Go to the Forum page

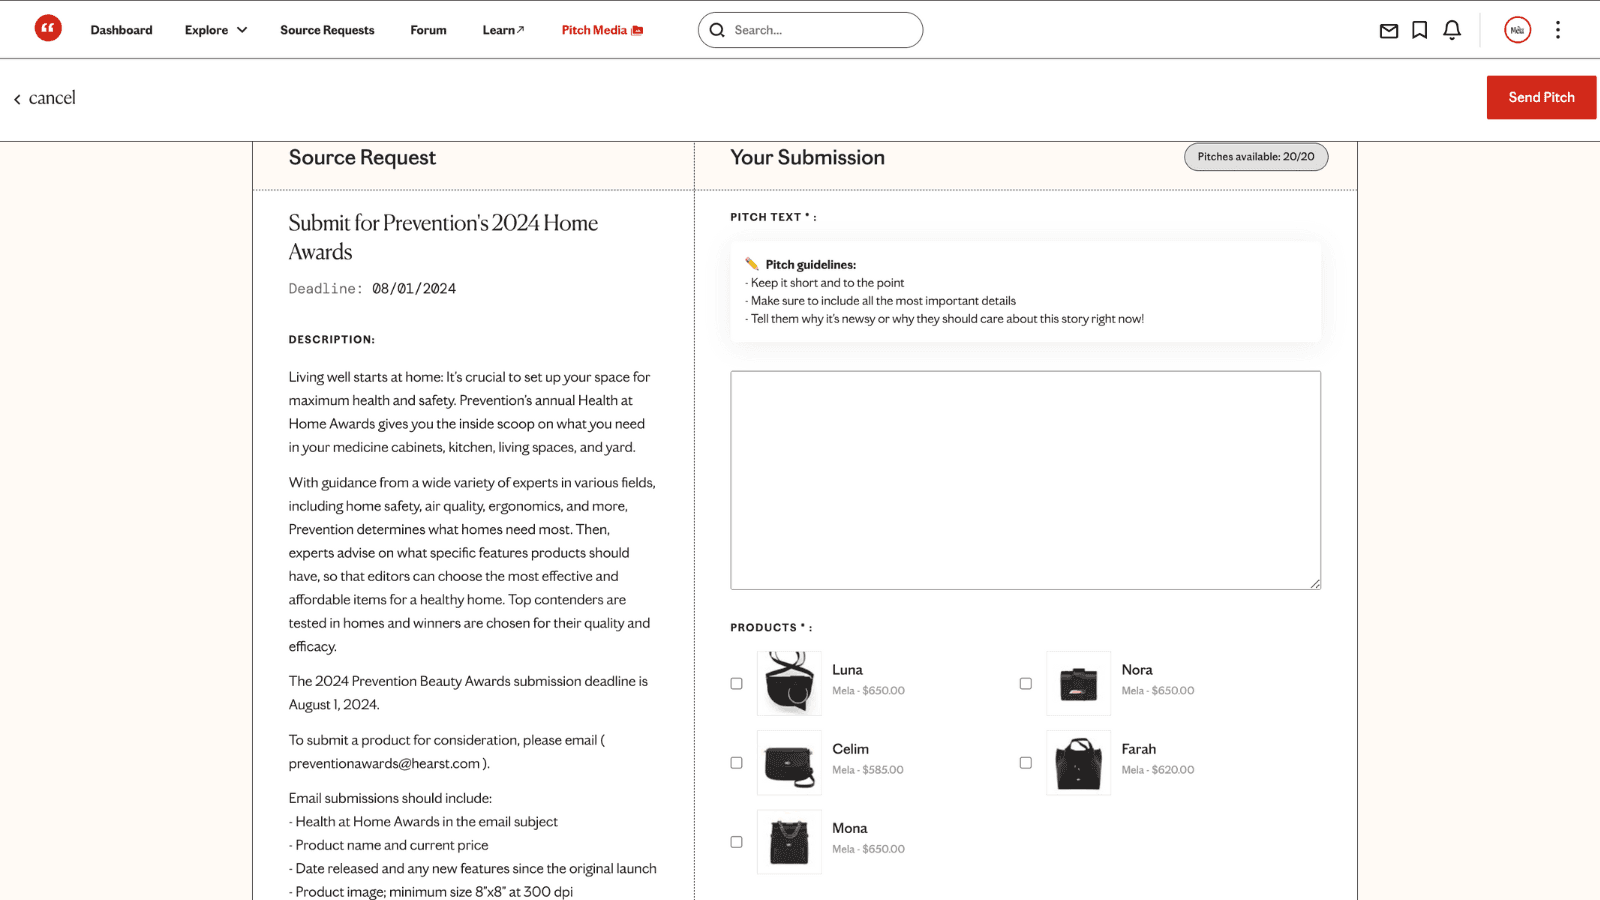tap(428, 30)
